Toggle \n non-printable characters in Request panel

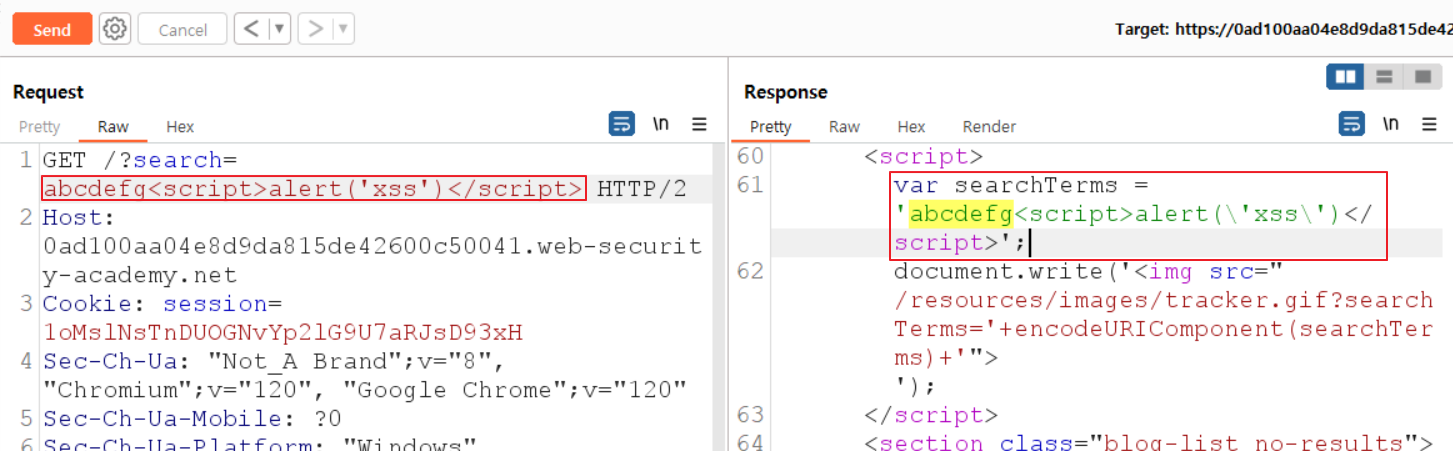661,125
